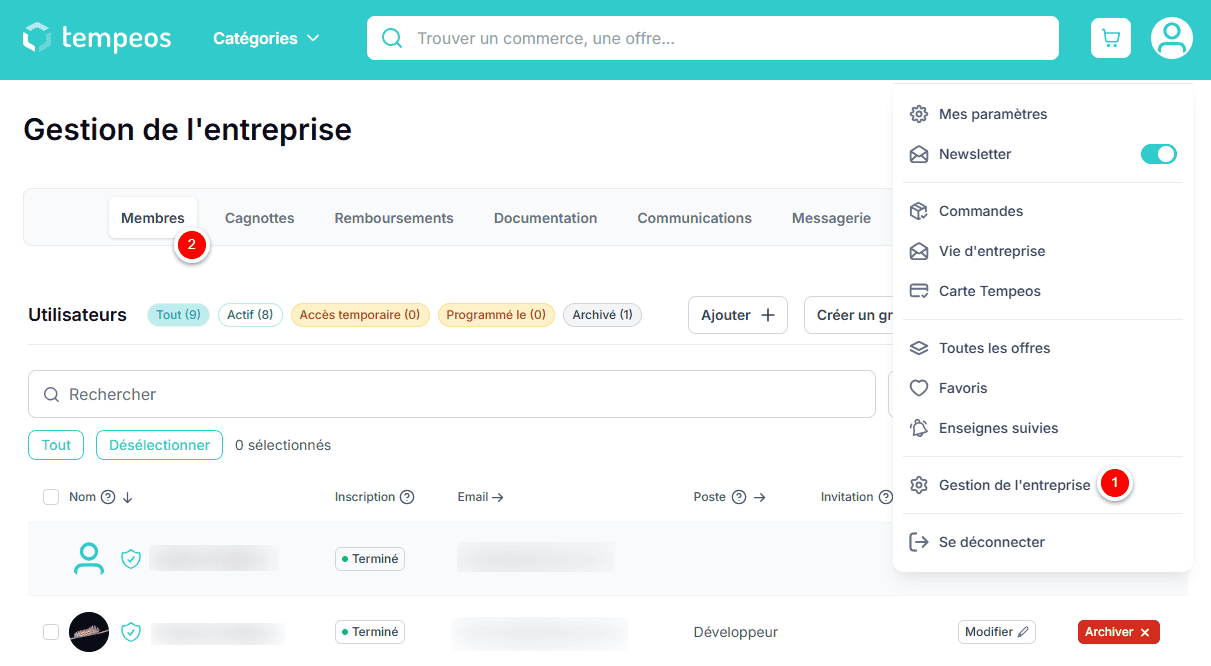The width and height of the screenshot is (1211, 666).
Task: Click the help icon next to Poste
Action: [739, 497]
